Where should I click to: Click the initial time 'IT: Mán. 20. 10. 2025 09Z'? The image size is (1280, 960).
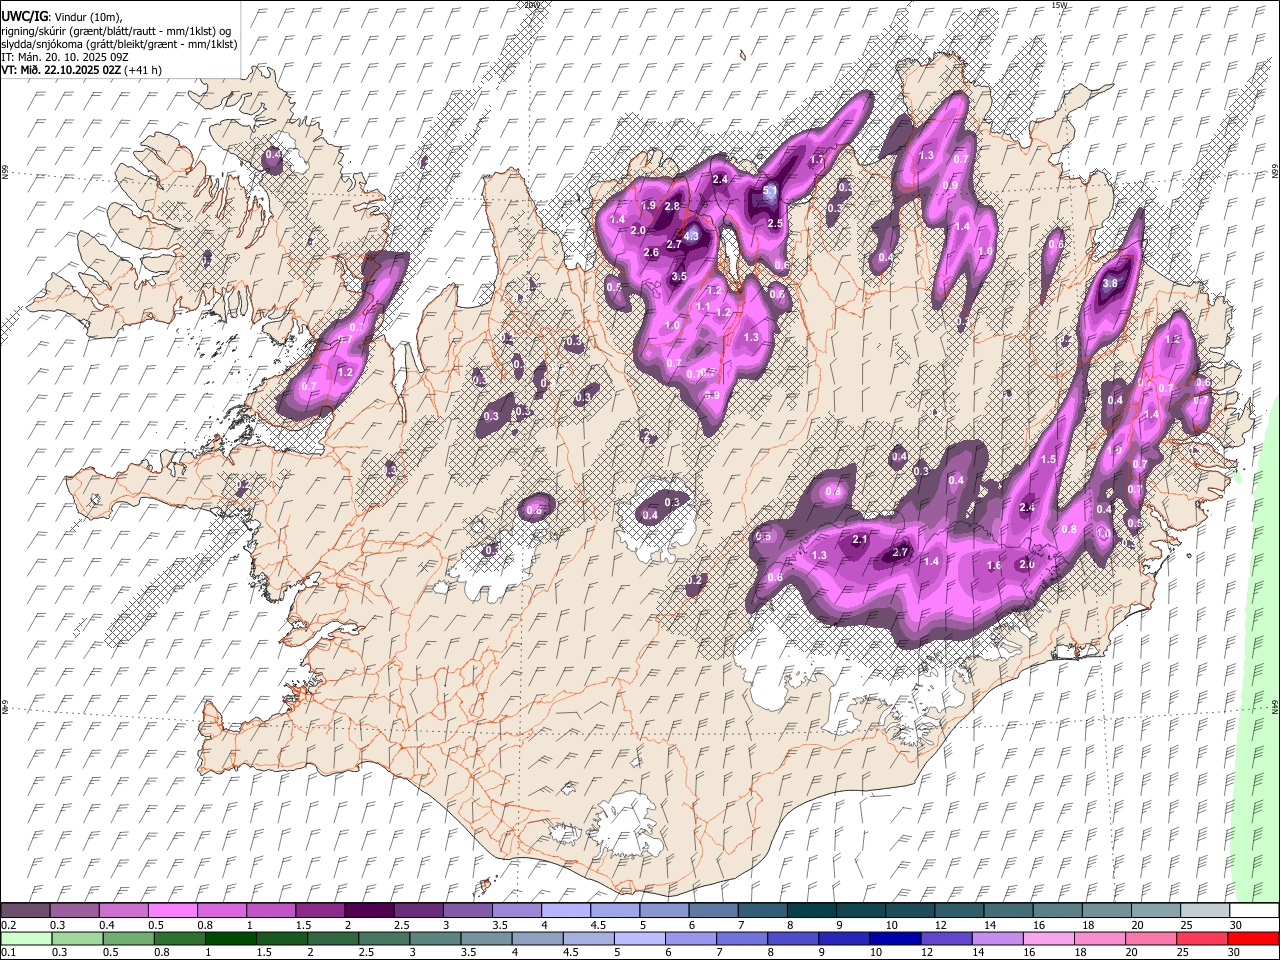(64, 57)
